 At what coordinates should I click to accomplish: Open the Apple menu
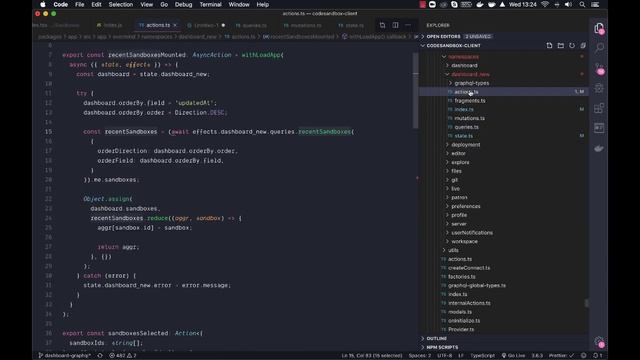[42, 4]
